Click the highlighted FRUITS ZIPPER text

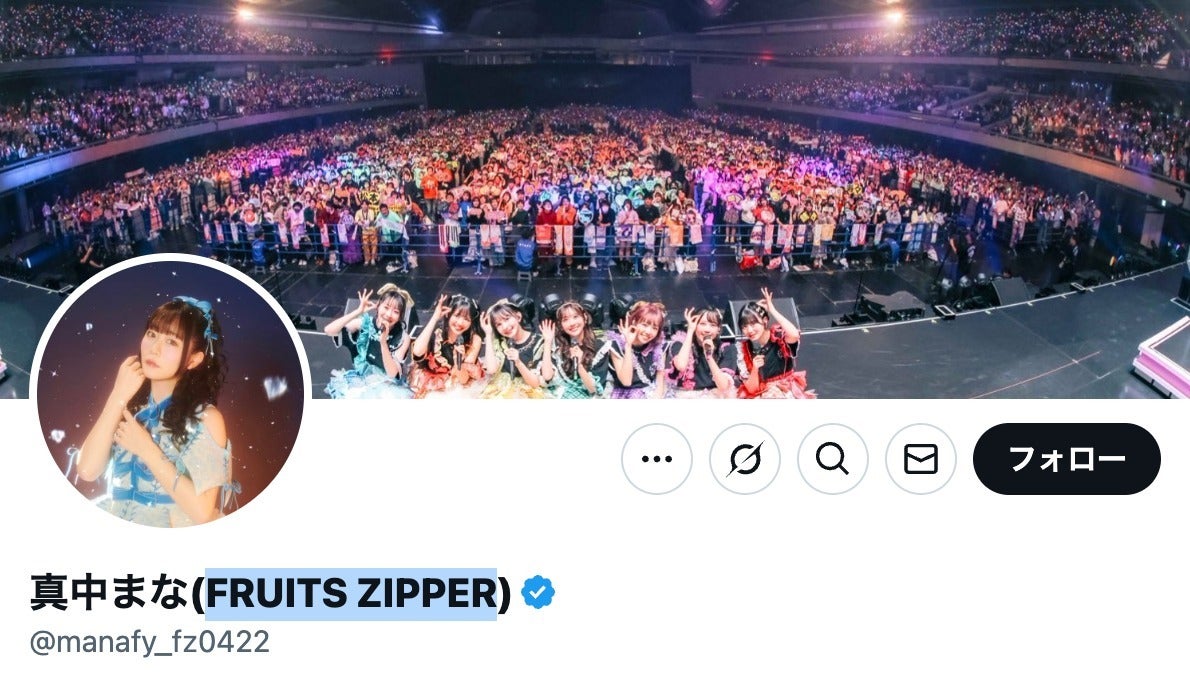pos(351,593)
